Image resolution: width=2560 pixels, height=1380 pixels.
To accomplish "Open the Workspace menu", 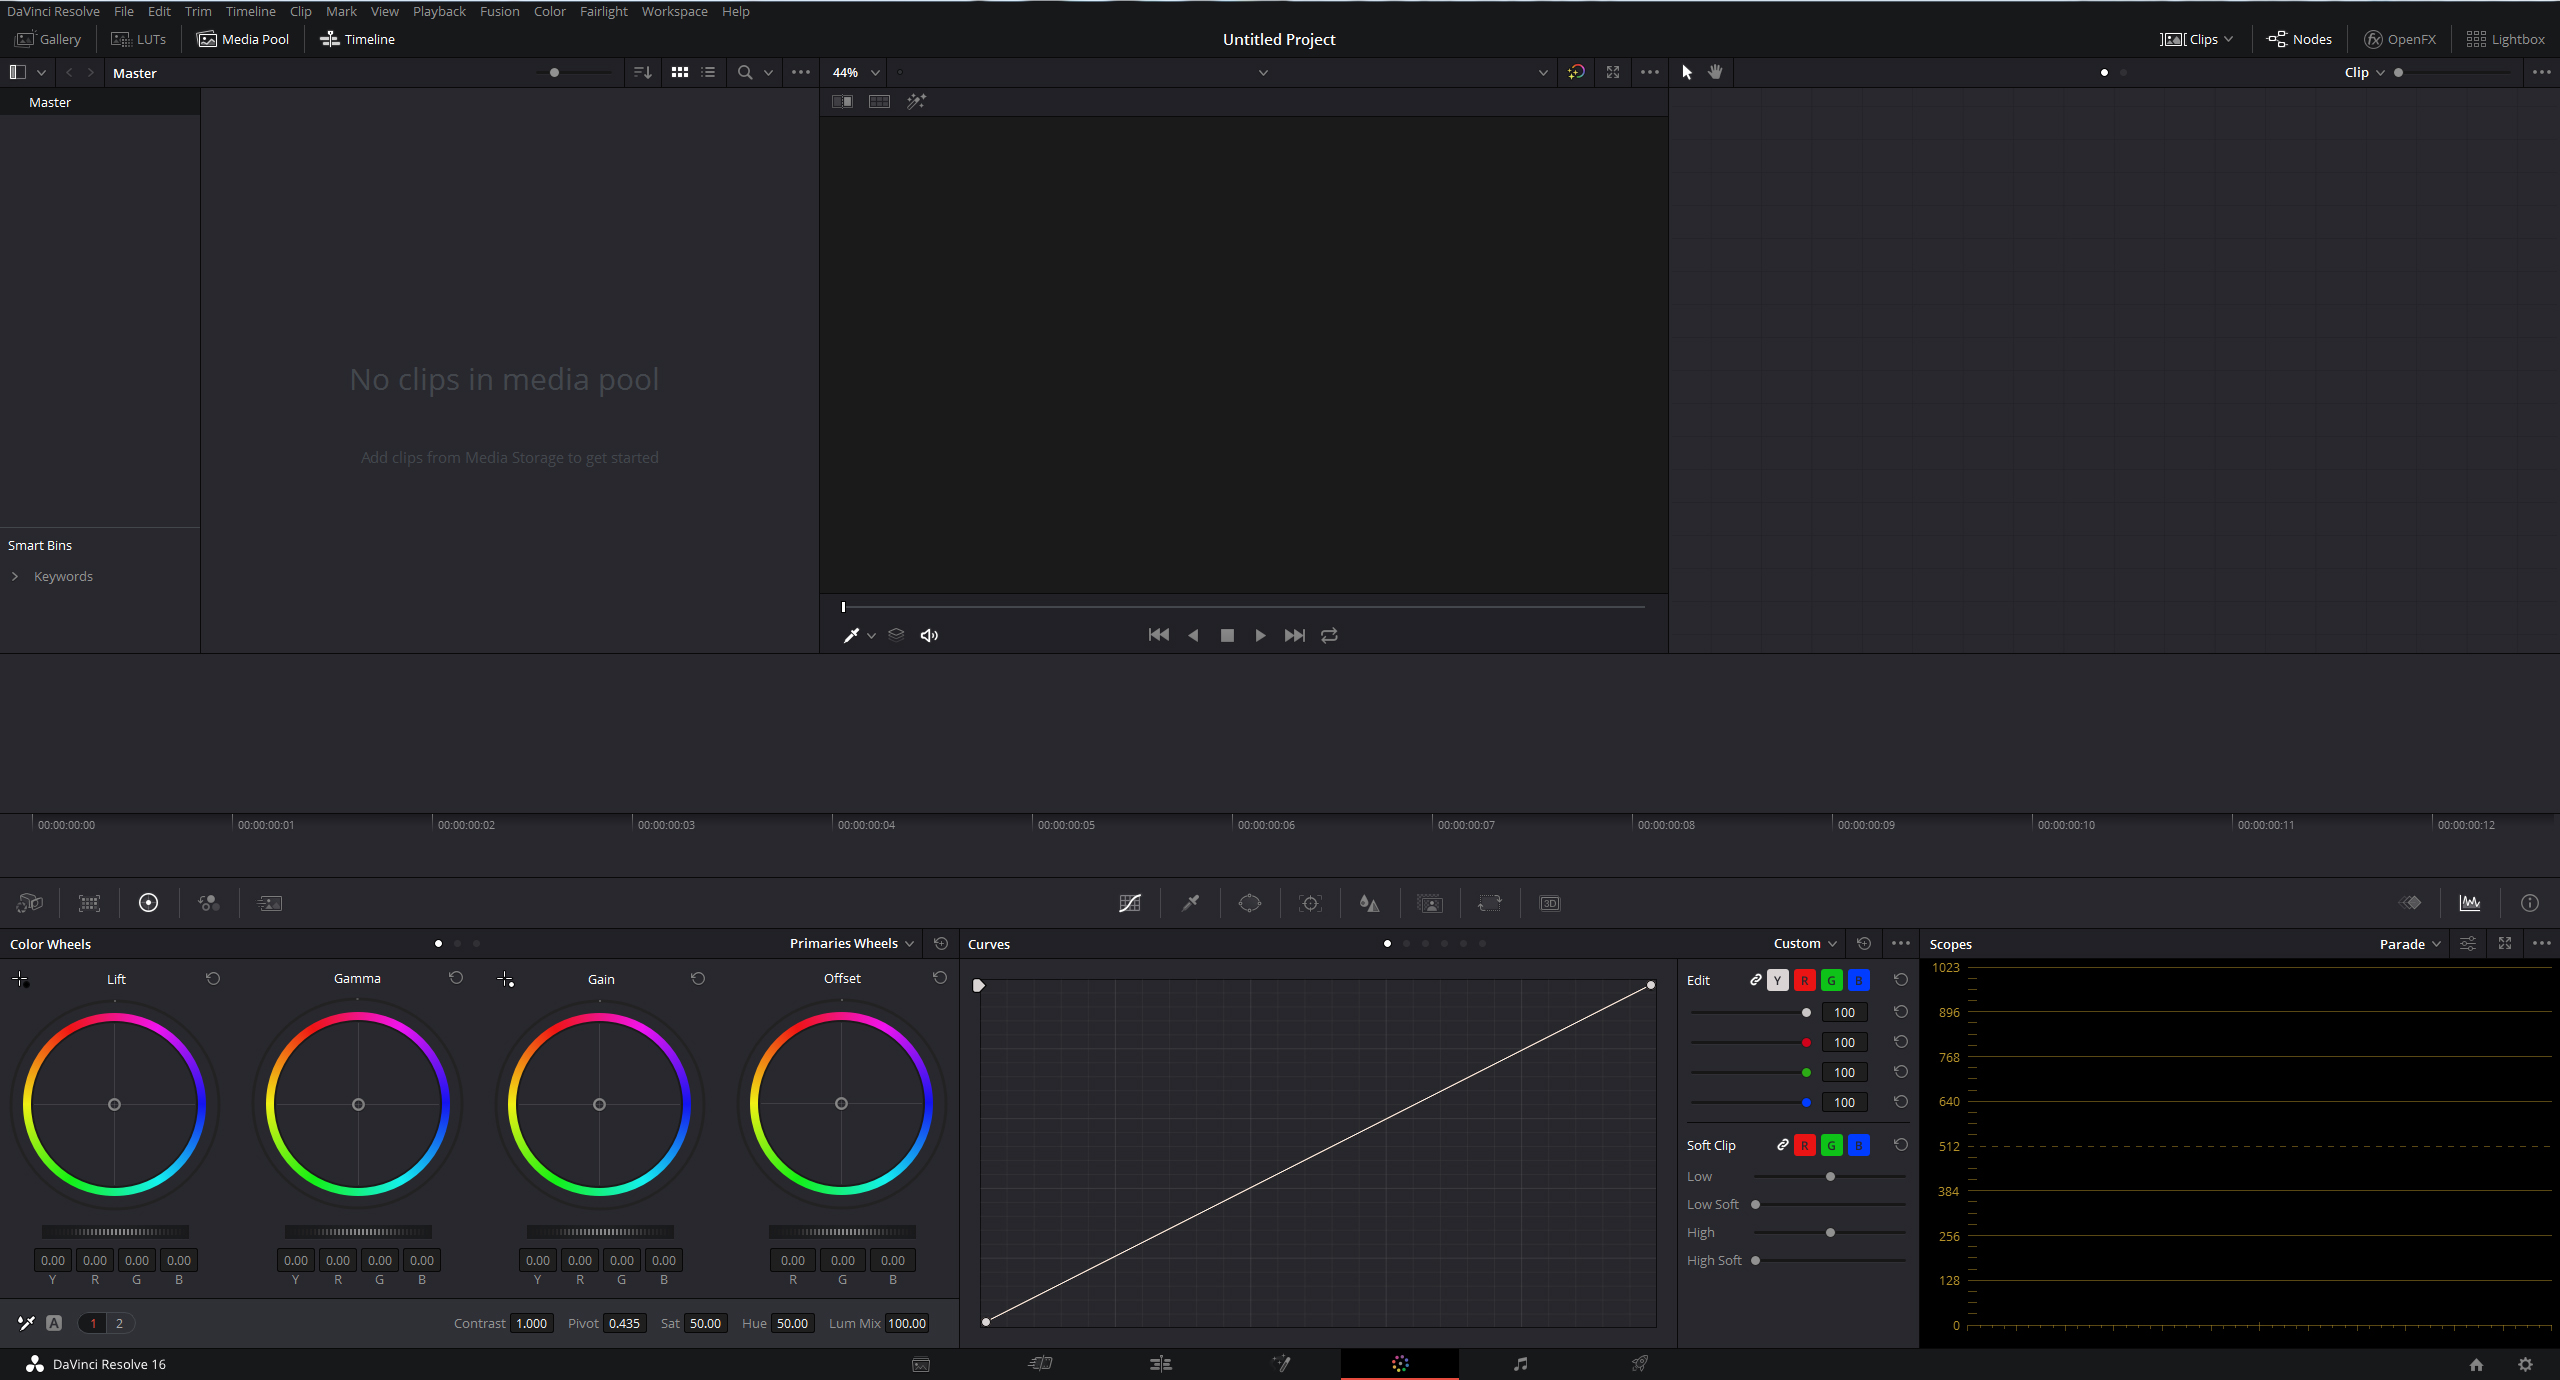I will (674, 11).
